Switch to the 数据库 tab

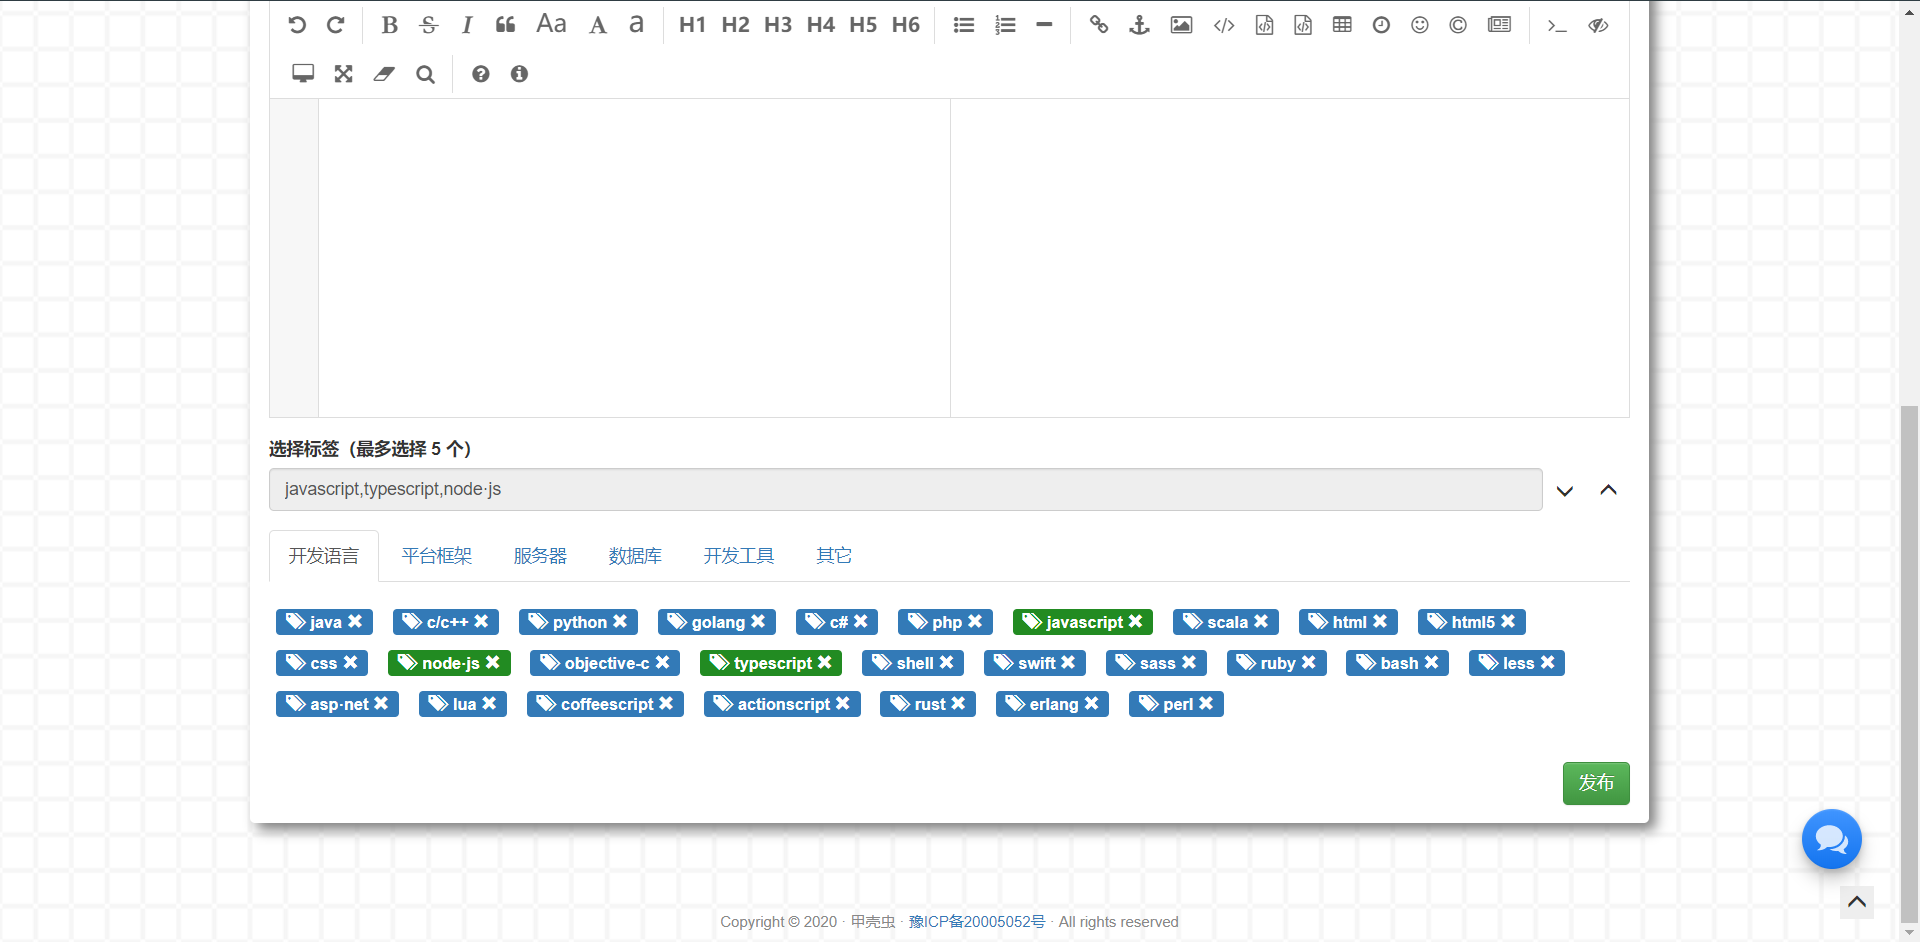(x=635, y=556)
